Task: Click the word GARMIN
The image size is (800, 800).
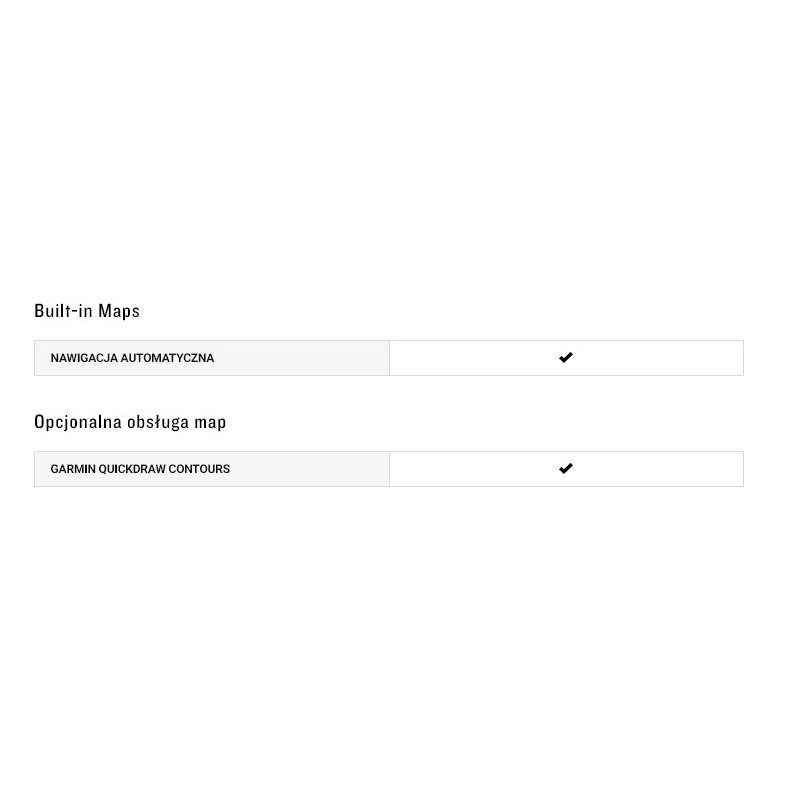Action: [x=72, y=469]
